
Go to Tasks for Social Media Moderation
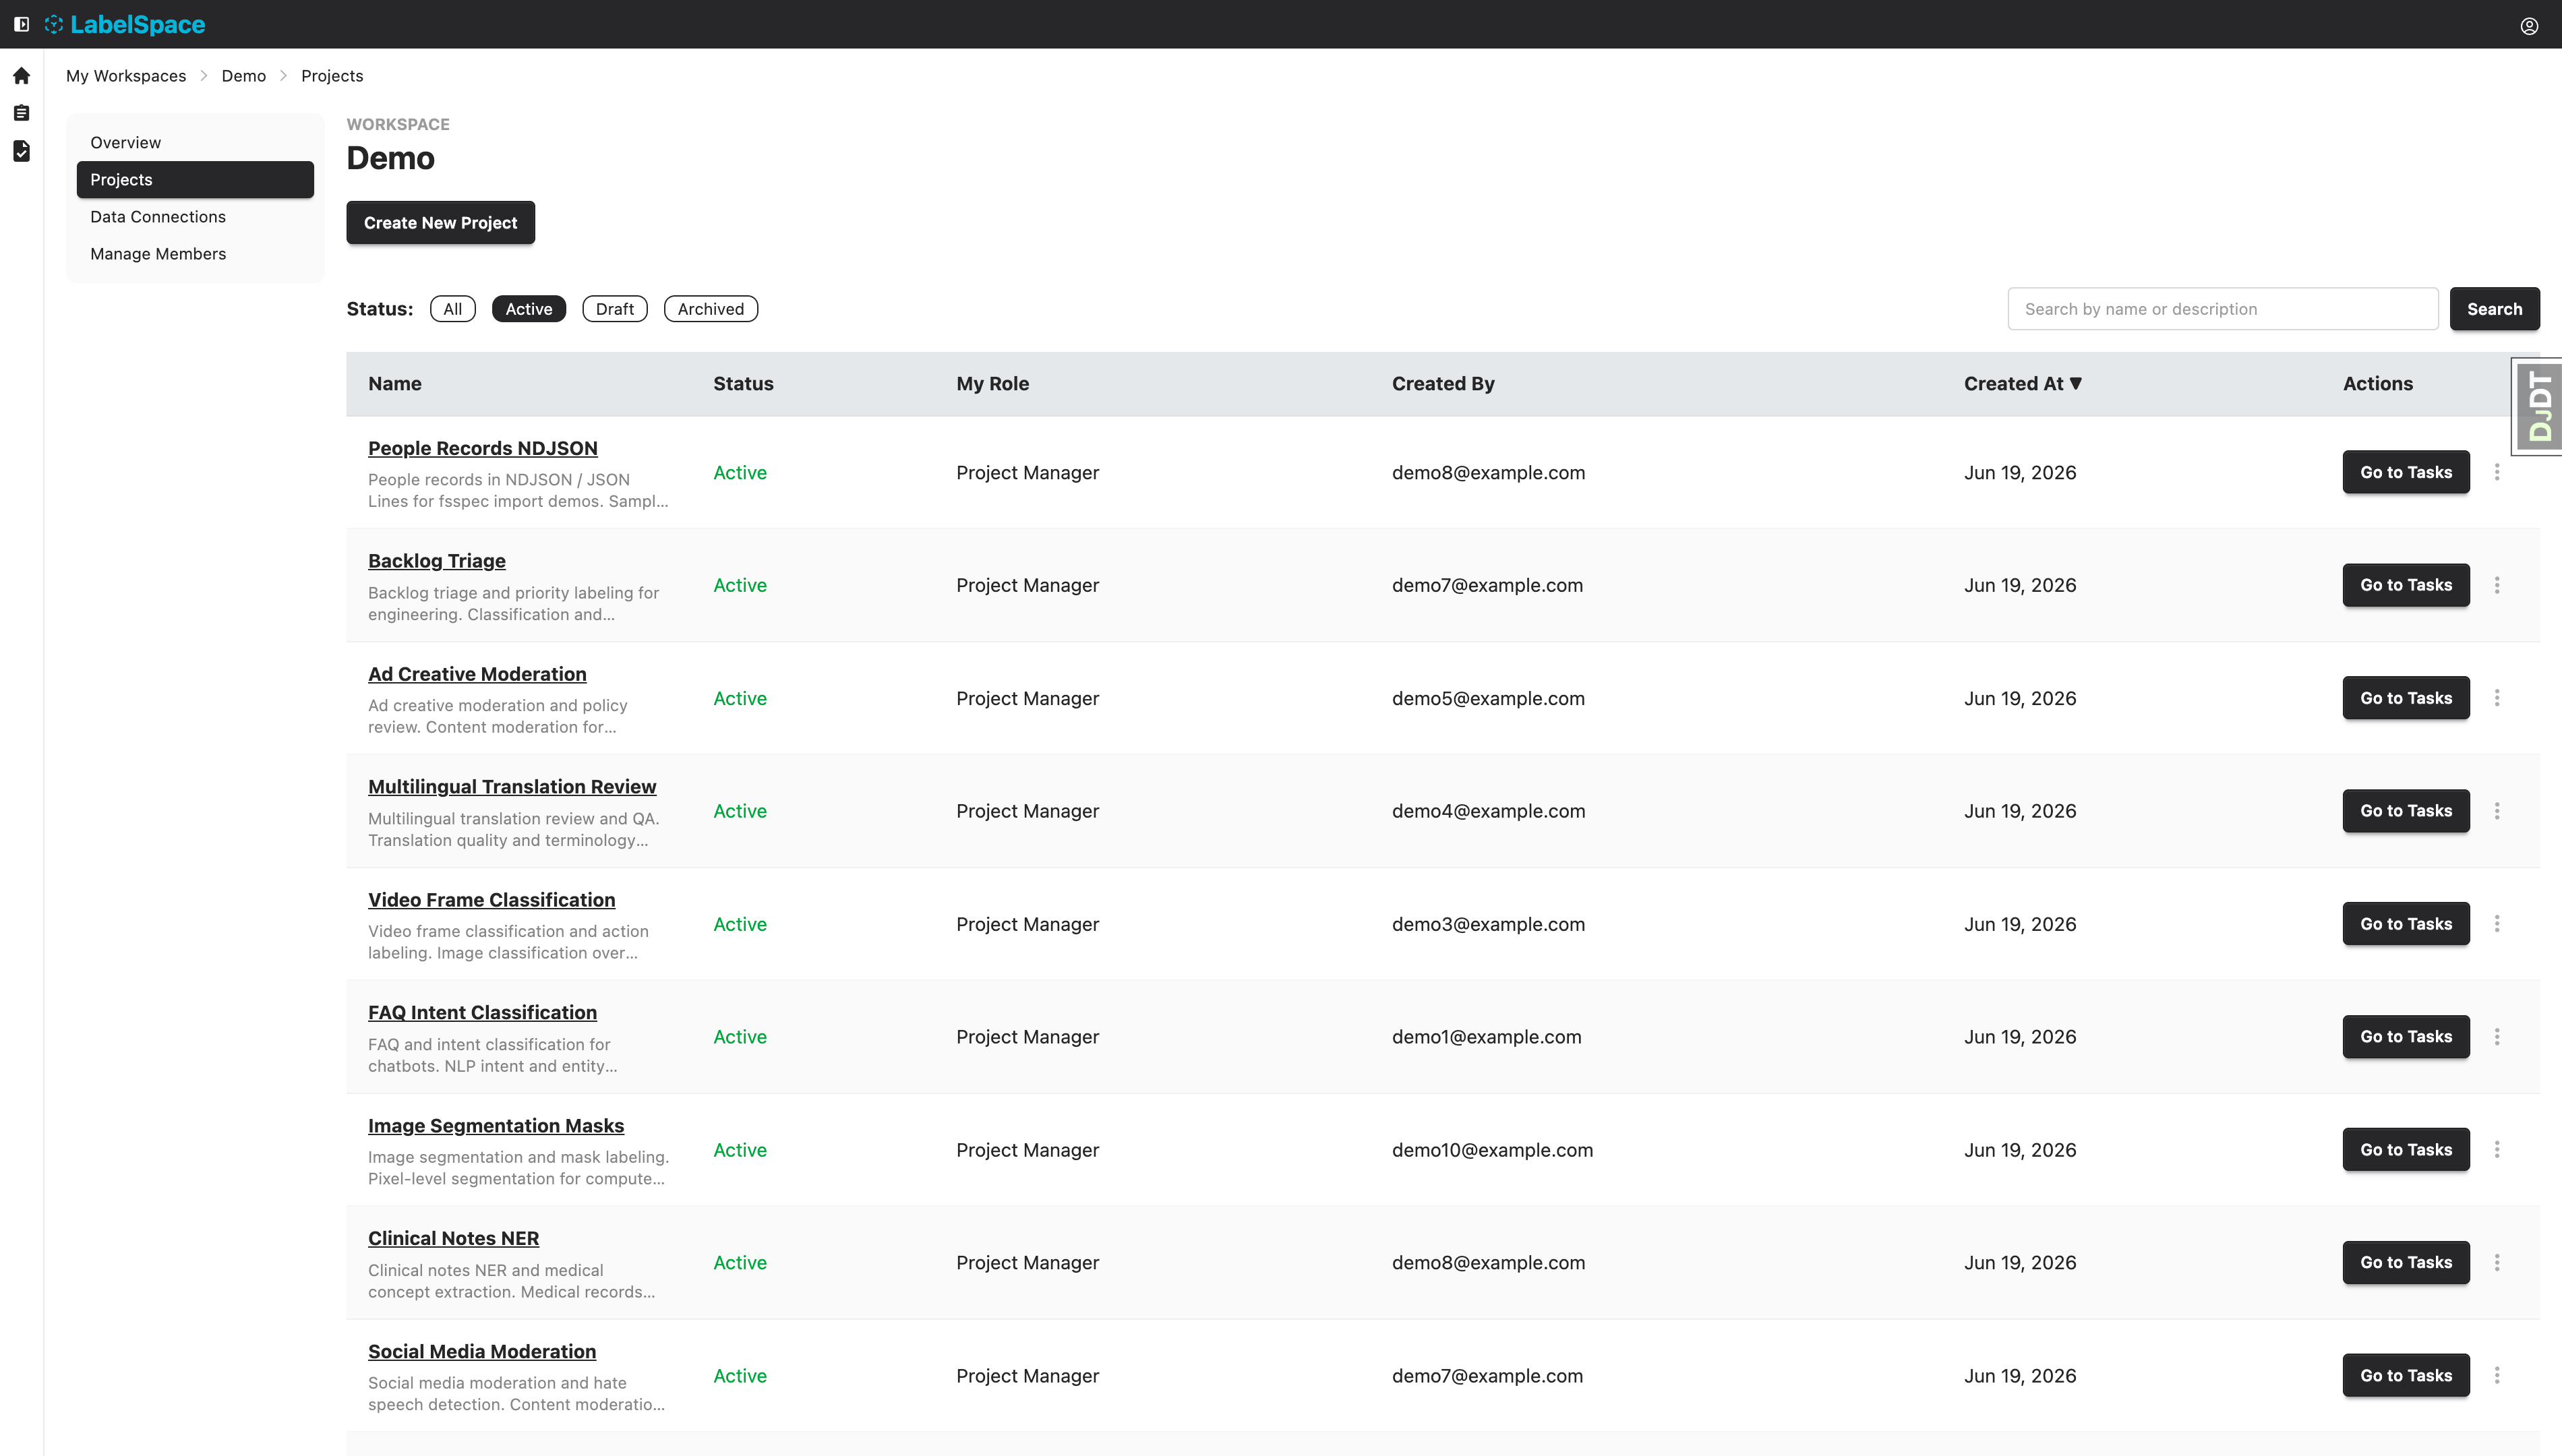(x=2406, y=1376)
